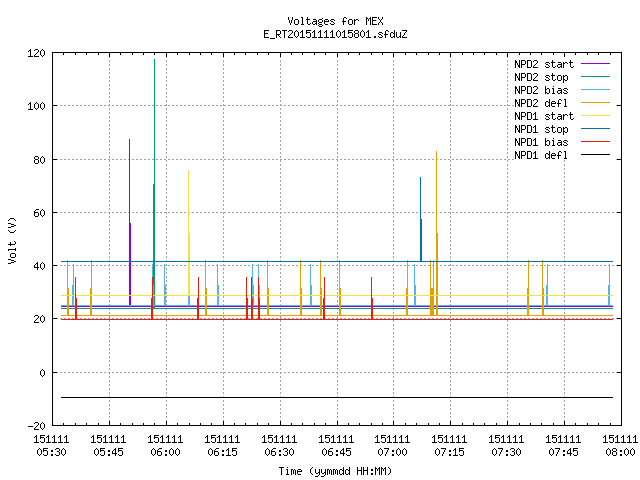Click the y-axis tick value 100
Screen dimensions: 640x480
point(36,106)
